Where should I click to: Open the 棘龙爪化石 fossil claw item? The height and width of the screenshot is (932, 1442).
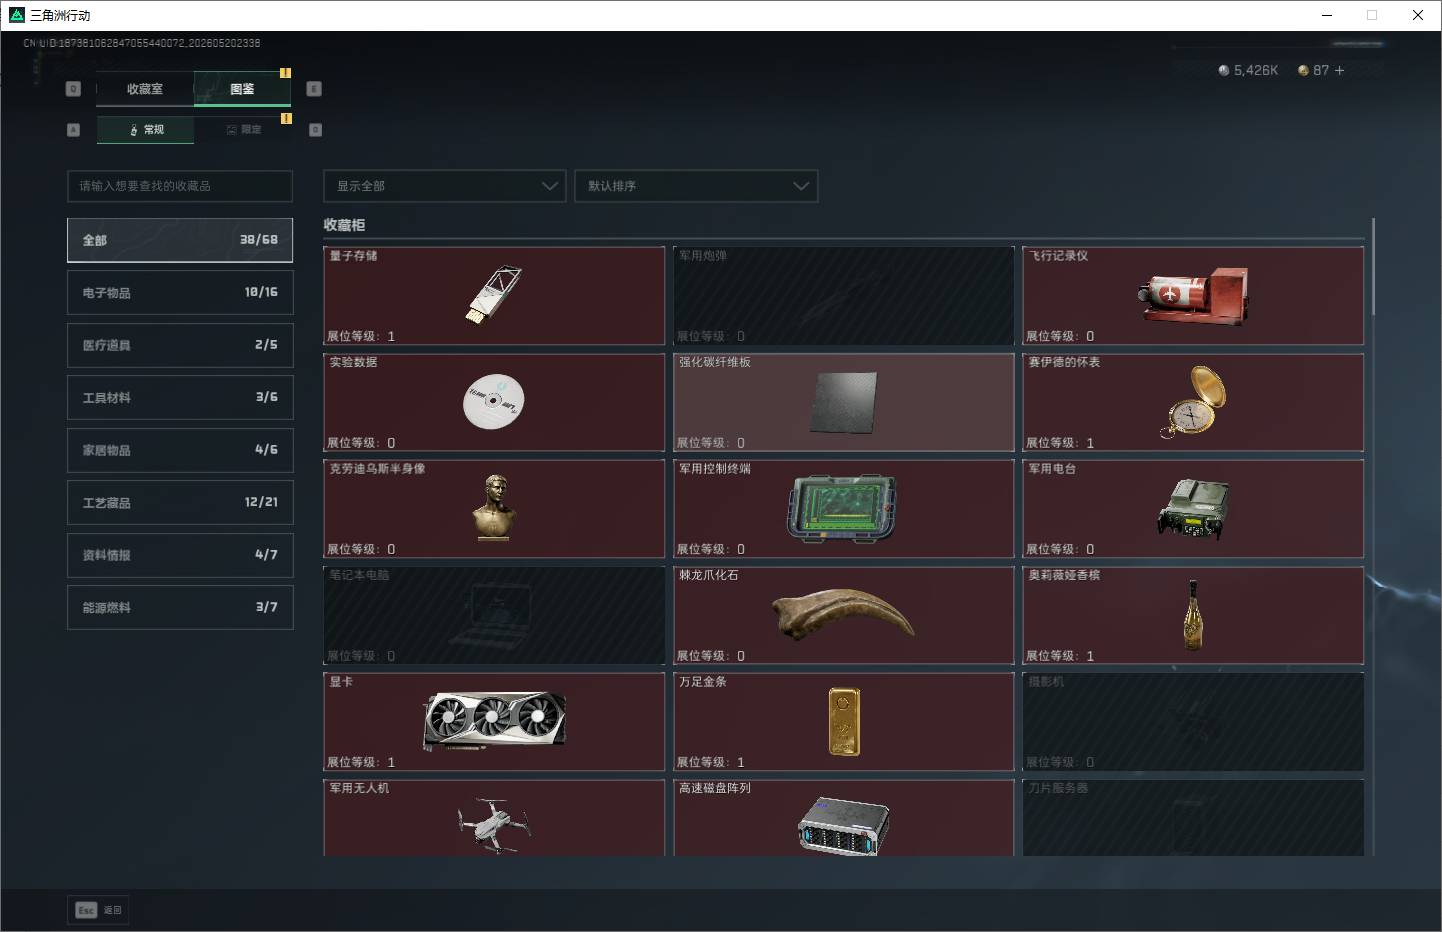click(x=844, y=615)
